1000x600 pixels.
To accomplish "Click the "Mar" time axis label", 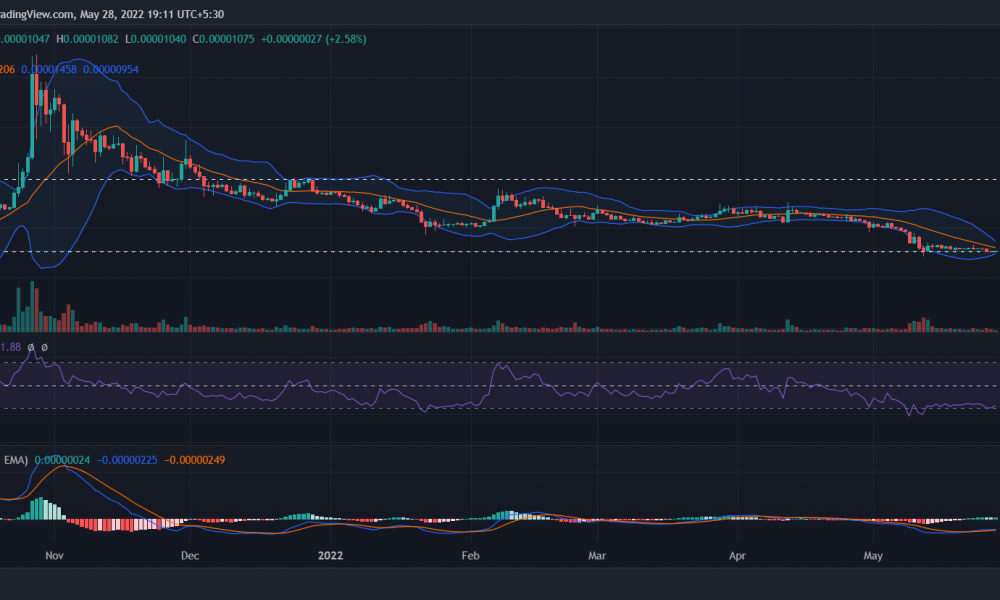I will (x=597, y=555).
